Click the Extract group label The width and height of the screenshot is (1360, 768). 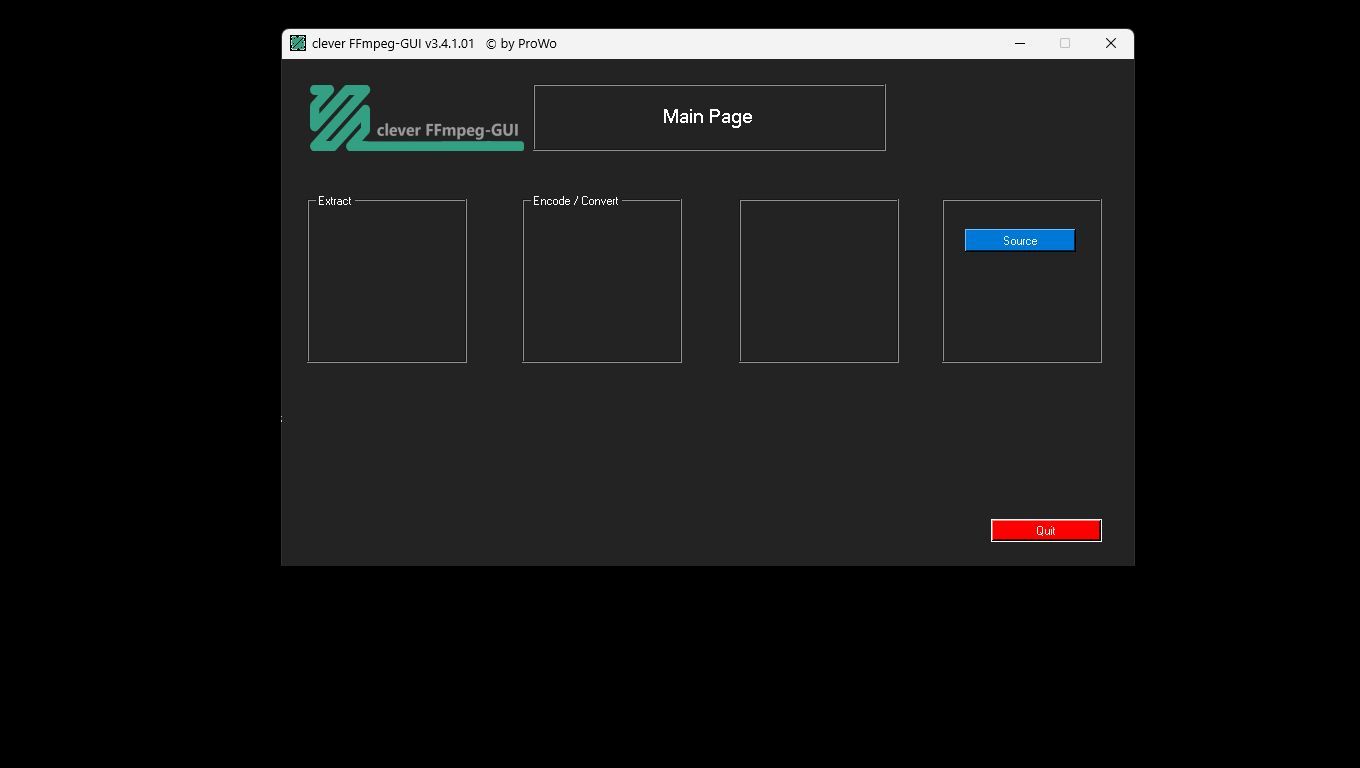pos(335,201)
